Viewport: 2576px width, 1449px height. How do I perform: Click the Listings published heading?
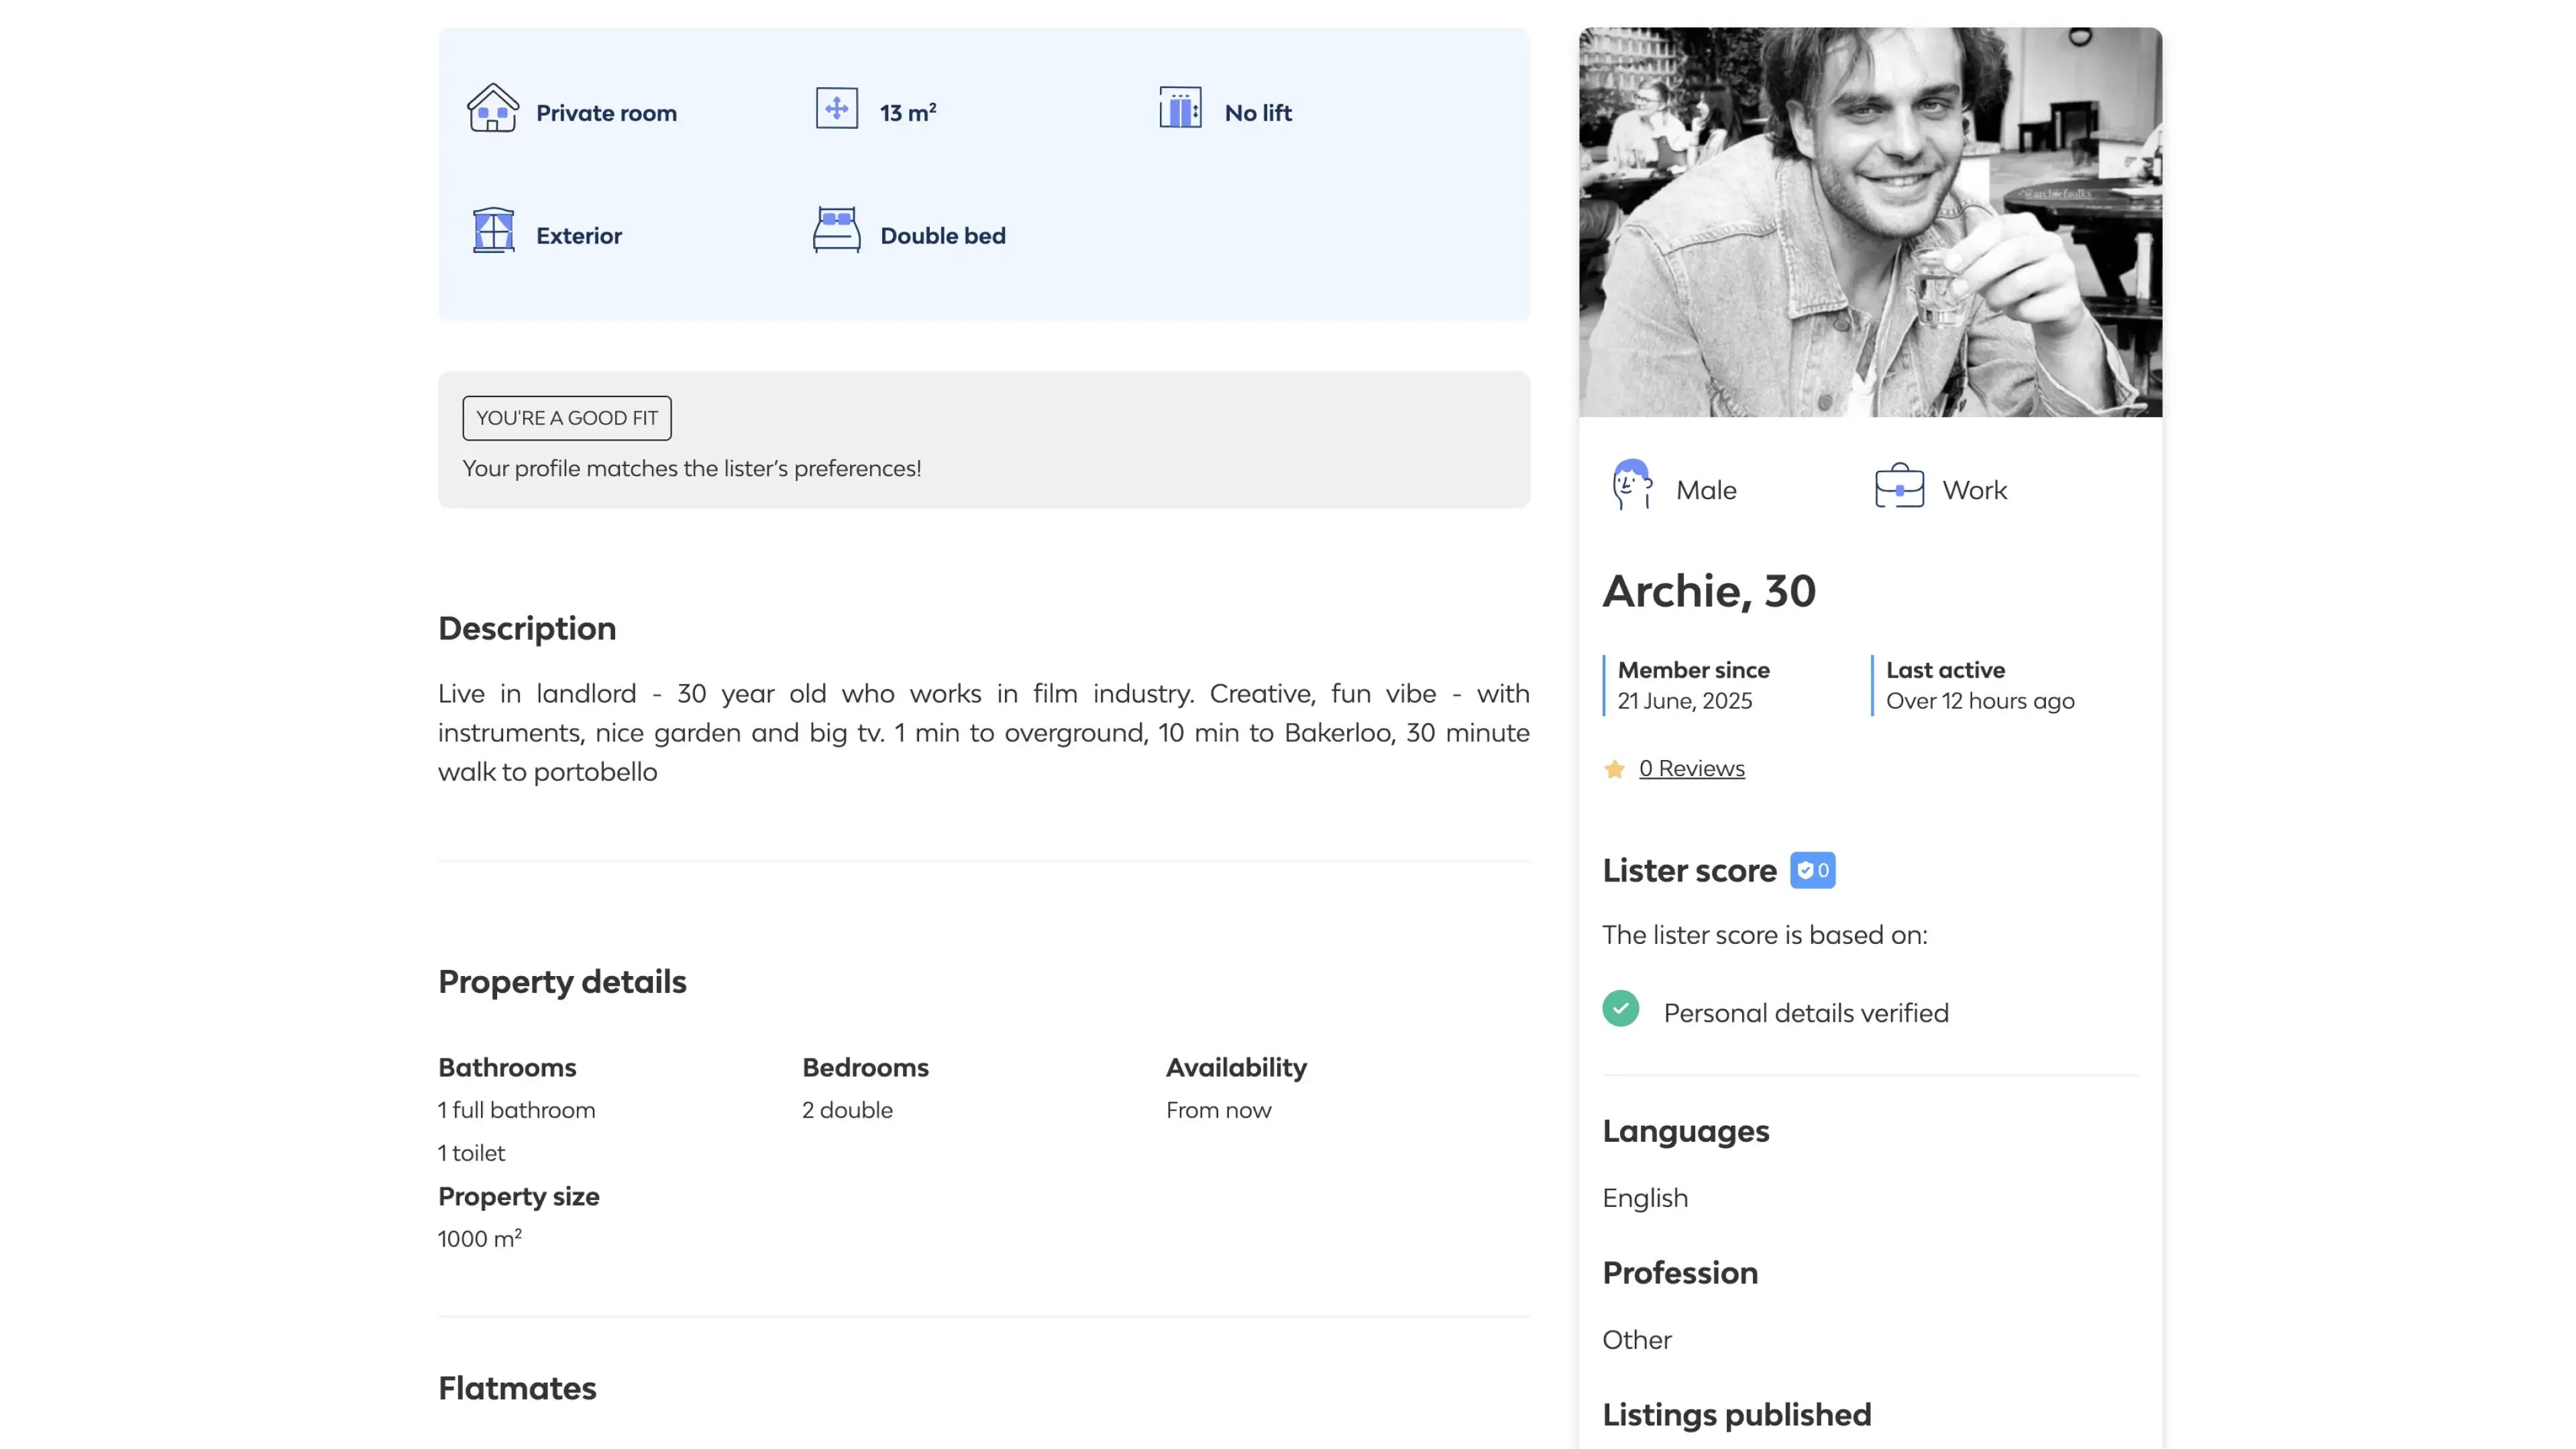point(1736,1414)
